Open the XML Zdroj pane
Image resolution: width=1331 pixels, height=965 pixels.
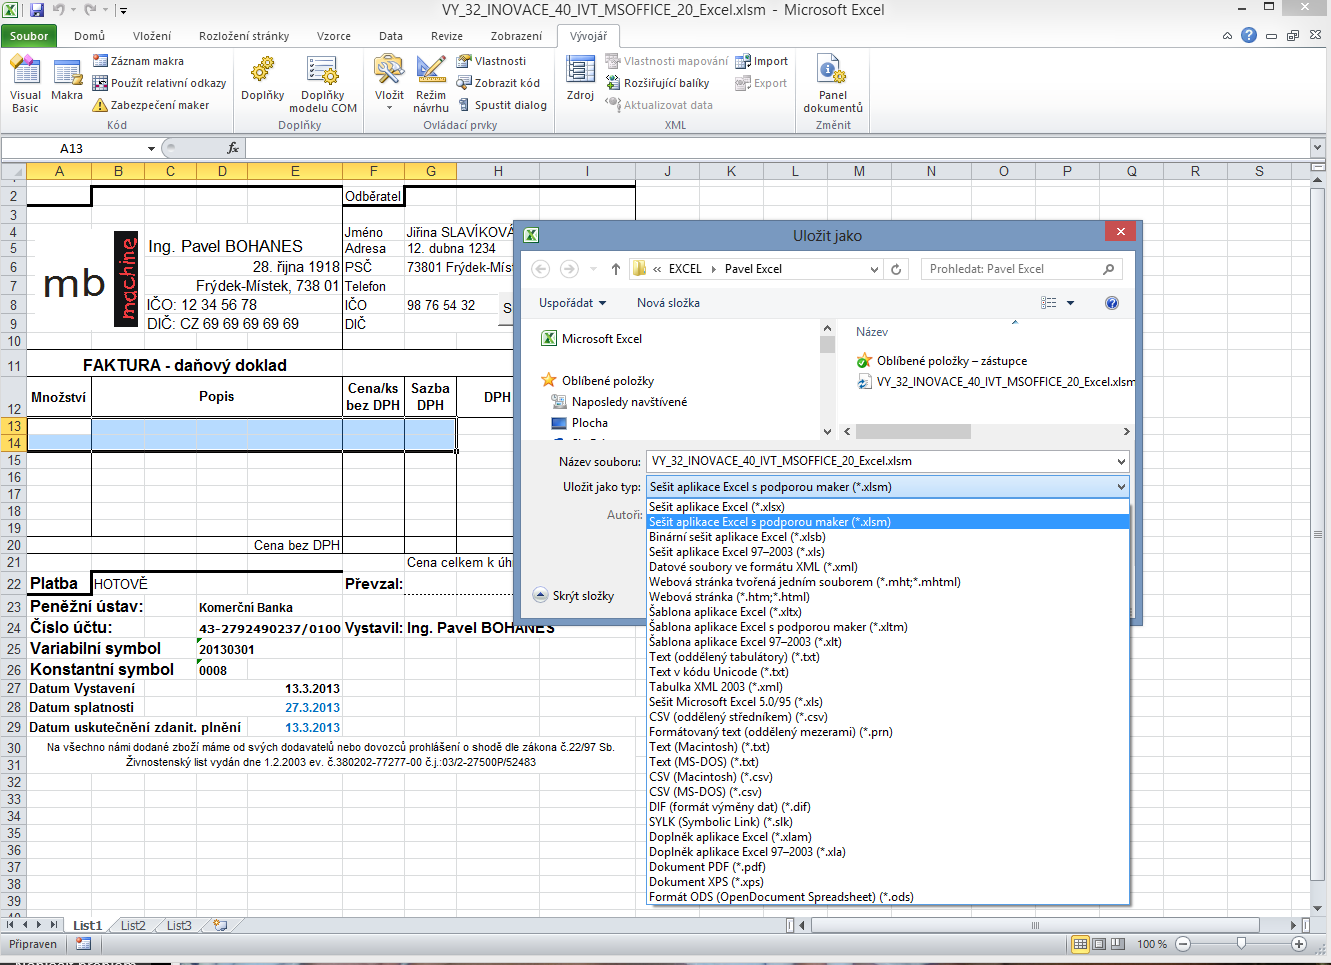pos(580,80)
